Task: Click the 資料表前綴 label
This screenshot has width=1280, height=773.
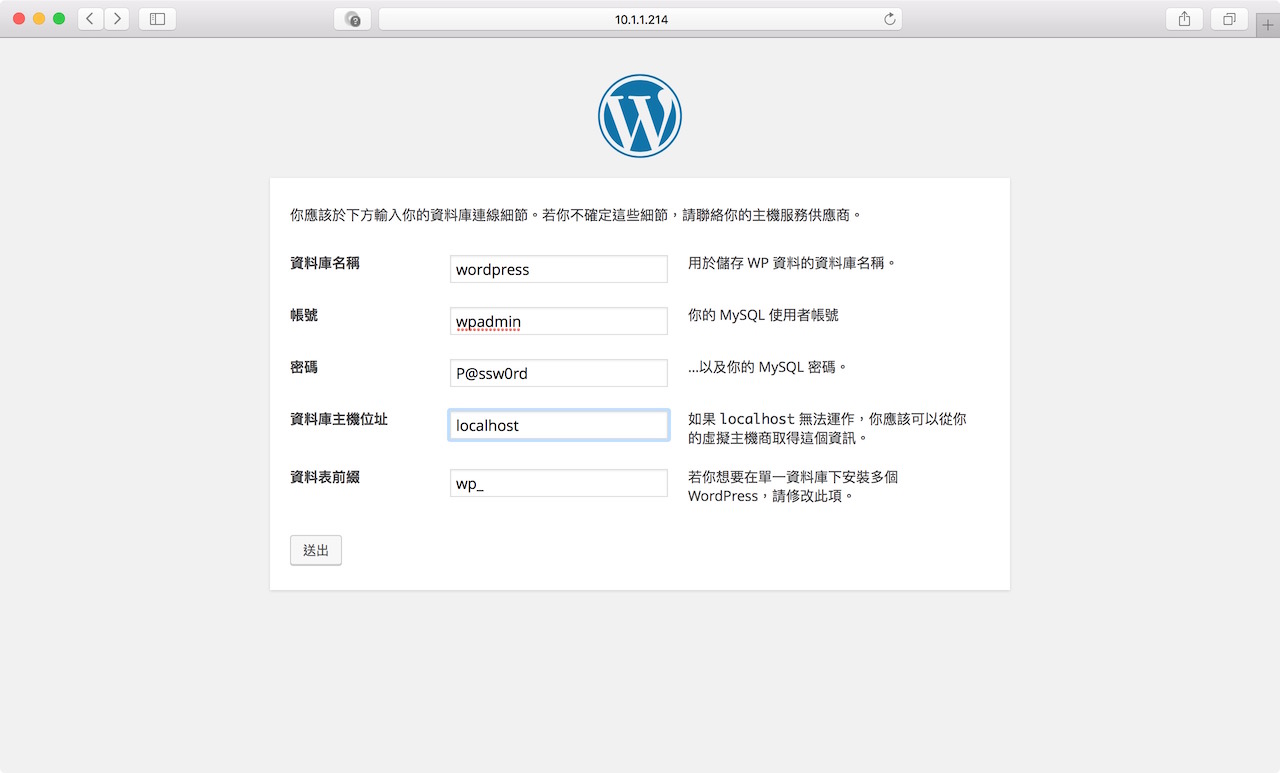Action: 325,477
